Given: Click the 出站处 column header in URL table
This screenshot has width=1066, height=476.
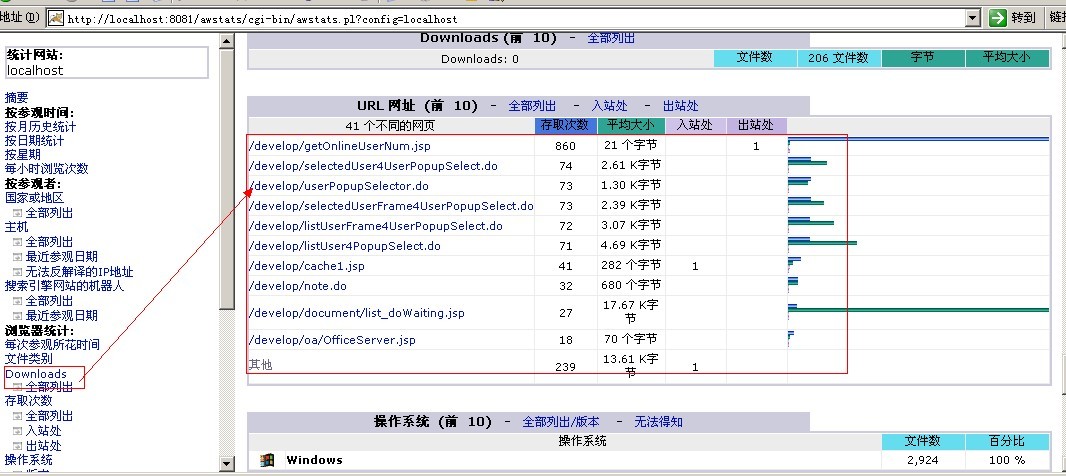Looking at the screenshot, I should tap(757, 125).
